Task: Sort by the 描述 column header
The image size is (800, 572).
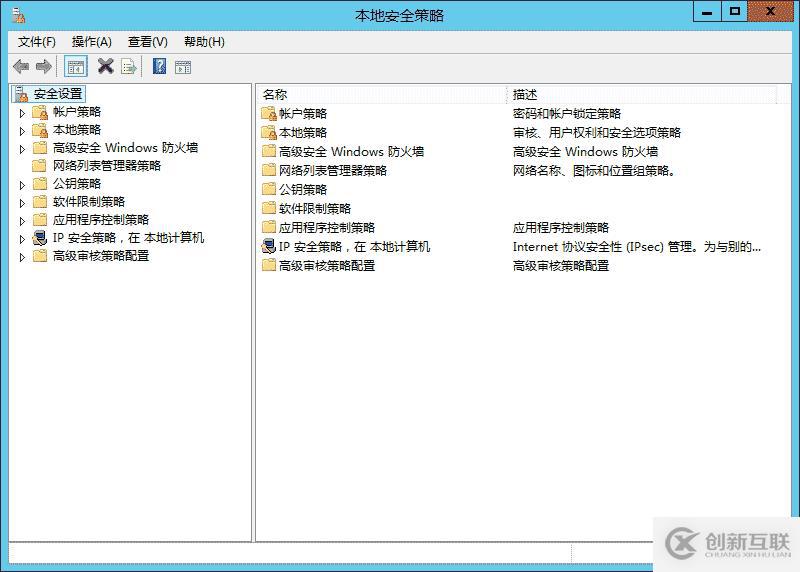Action: 643,94
